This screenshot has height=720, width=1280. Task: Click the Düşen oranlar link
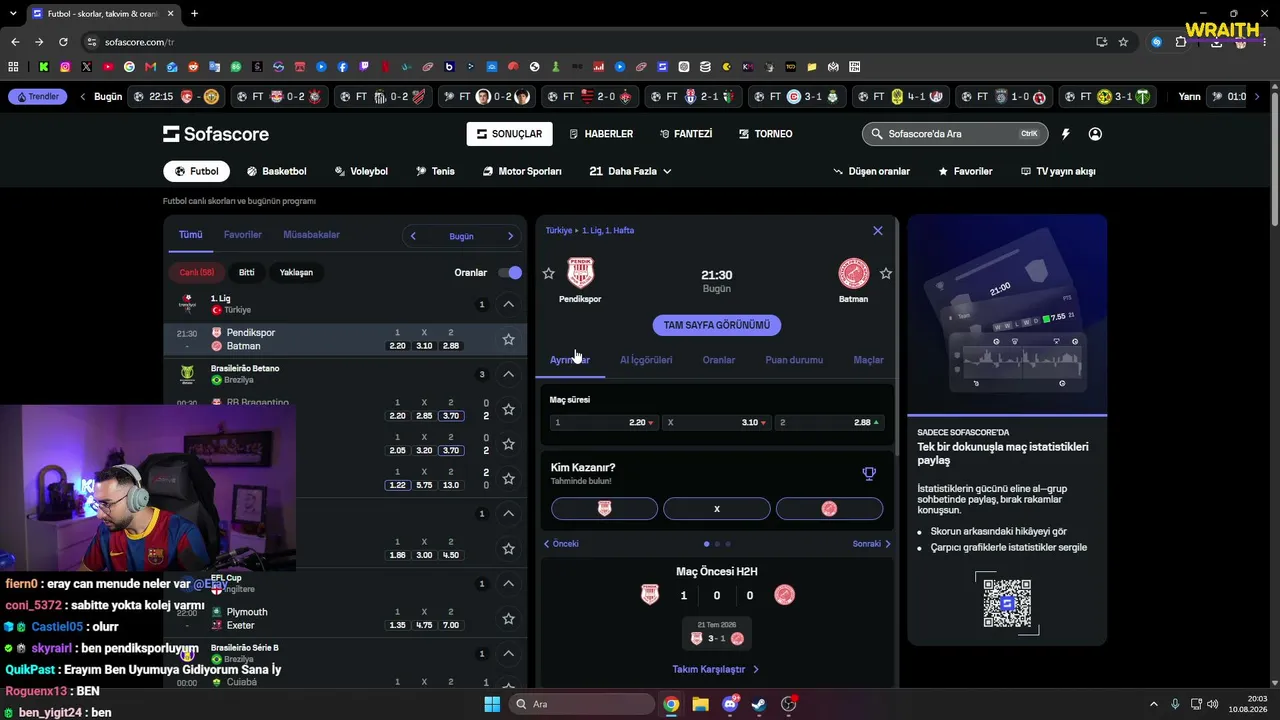[871, 171]
